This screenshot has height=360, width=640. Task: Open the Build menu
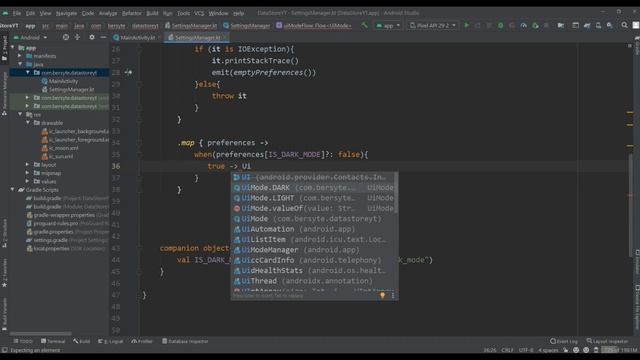152,13
